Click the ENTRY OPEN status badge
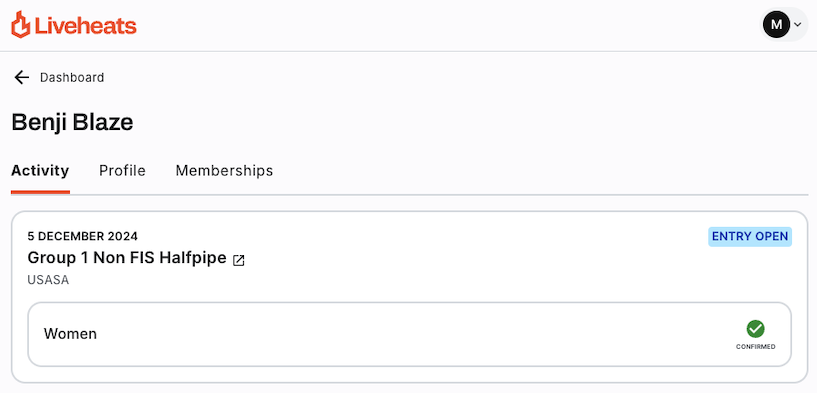 pyautogui.click(x=750, y=237)
